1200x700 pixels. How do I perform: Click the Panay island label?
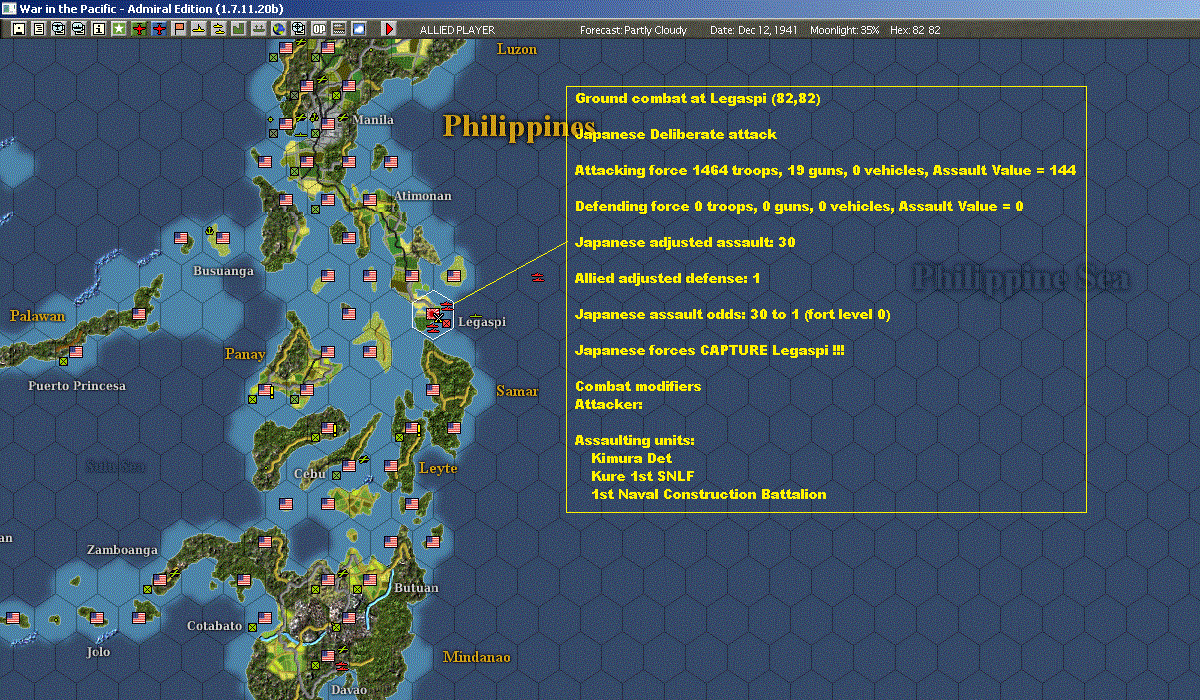pos(245,354)
